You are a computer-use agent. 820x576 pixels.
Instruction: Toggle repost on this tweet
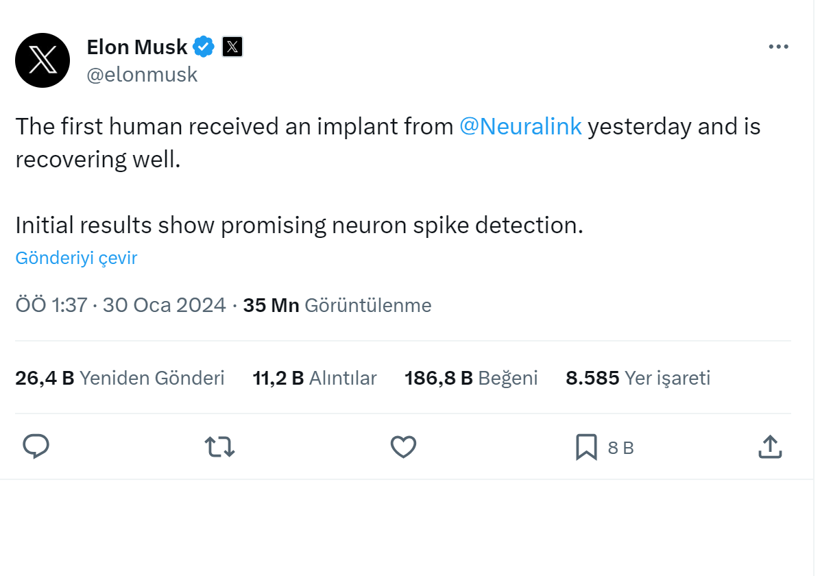click(219, 447)
